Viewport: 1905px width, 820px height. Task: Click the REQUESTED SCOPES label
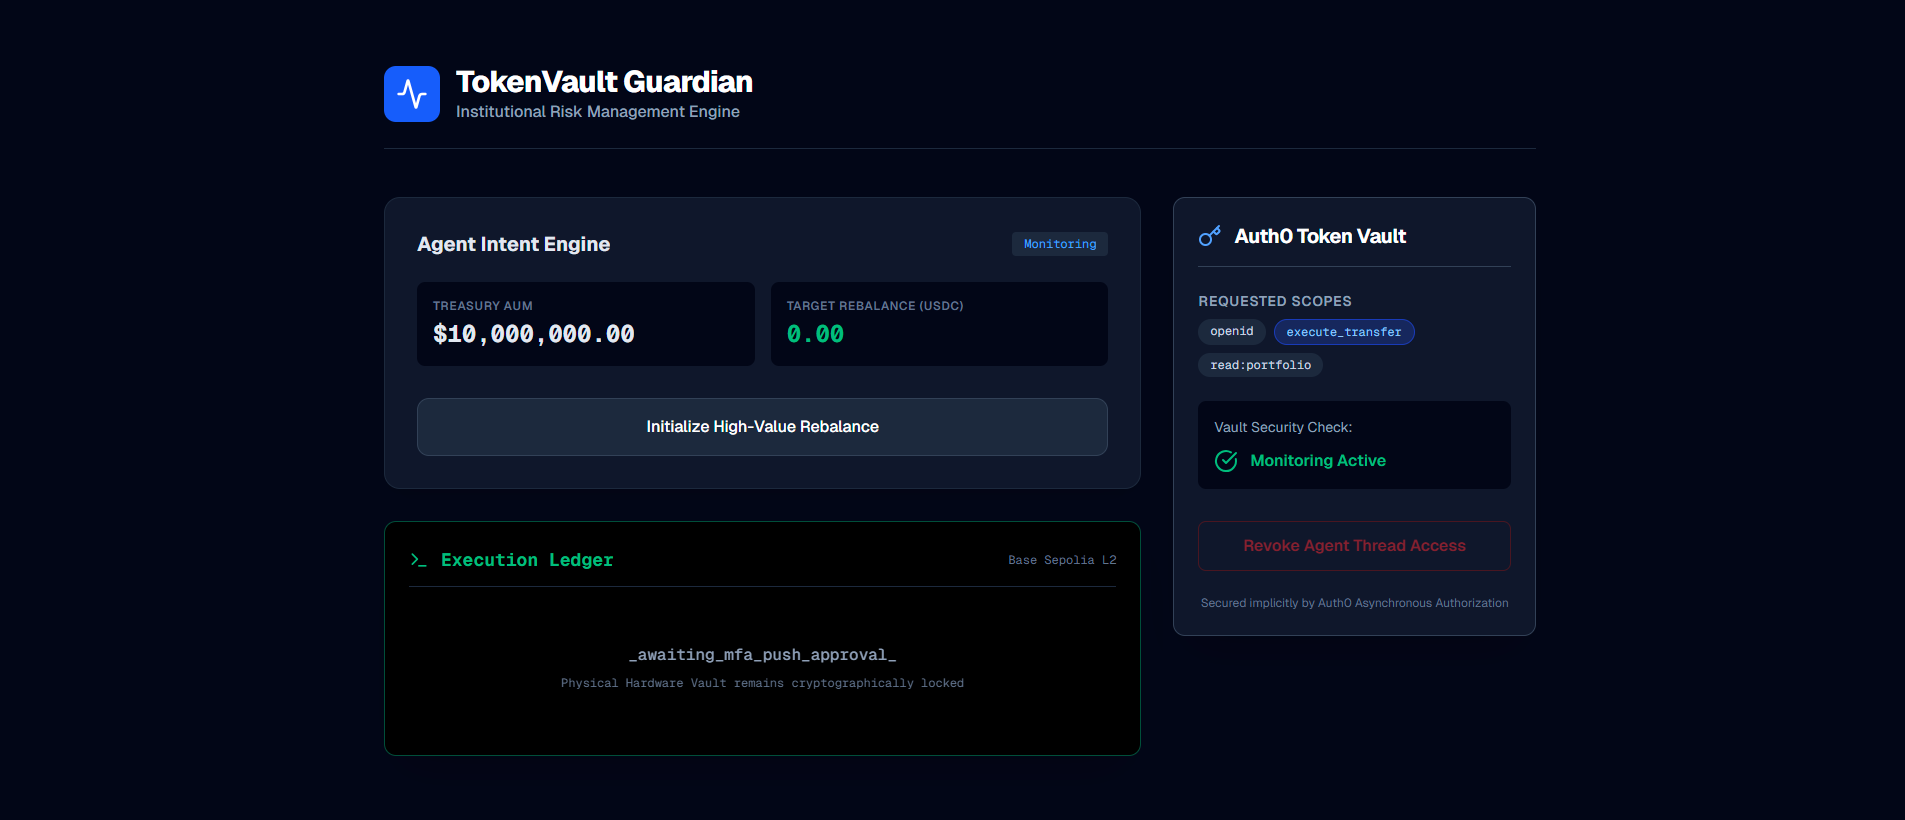click(x=1275, y=301)
